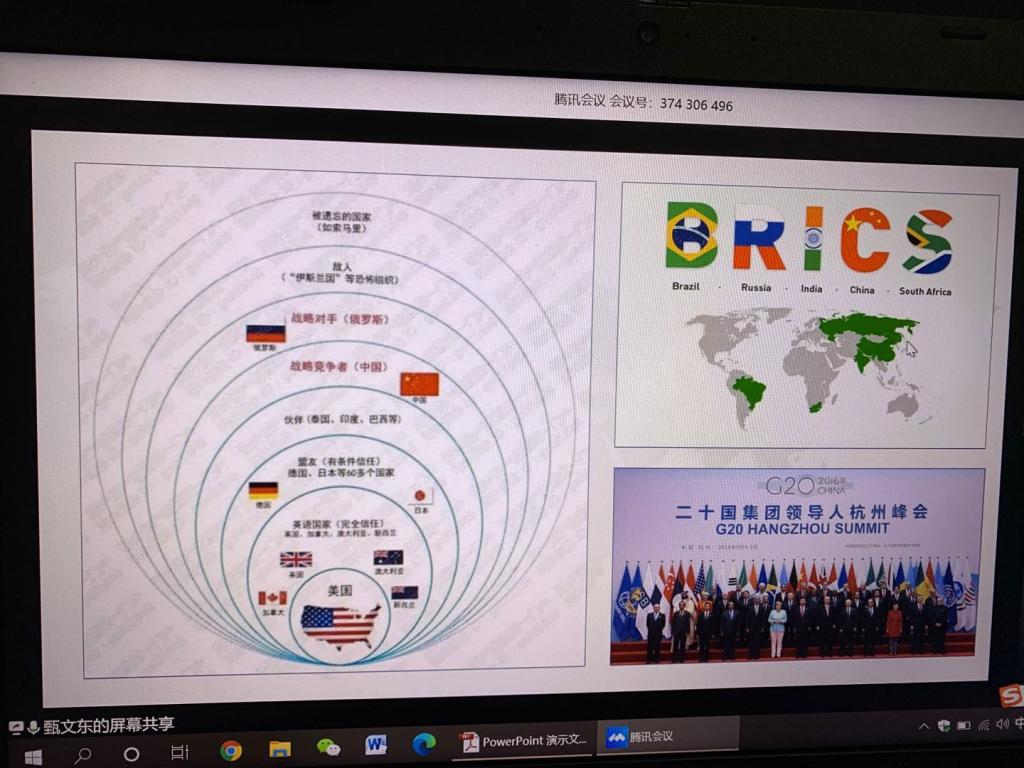The image size is (1024, 768).
Task: Open WeChat from the taskbar
Action: (328, 747)
